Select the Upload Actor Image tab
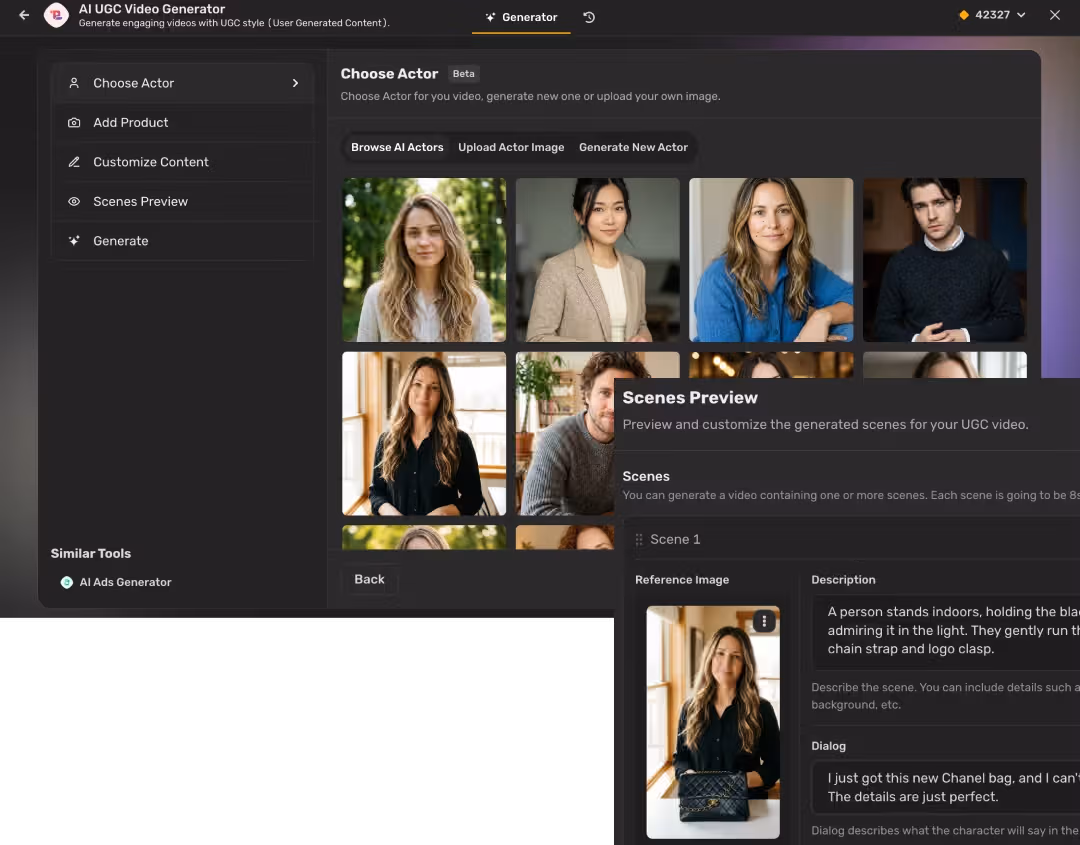Image resolution: width=1080 pixels, height=845 pixels. tap(511, 147)
